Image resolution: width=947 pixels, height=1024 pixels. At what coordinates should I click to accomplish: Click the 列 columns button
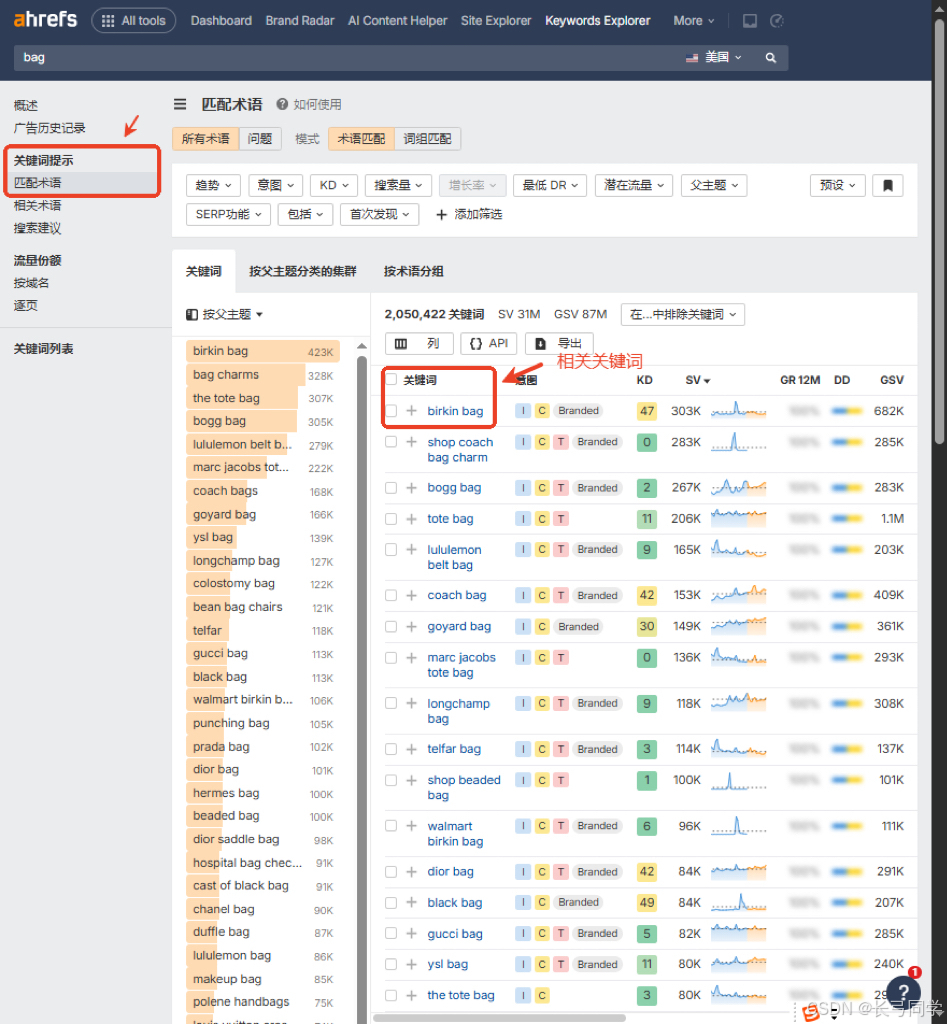tap(419, 344)
